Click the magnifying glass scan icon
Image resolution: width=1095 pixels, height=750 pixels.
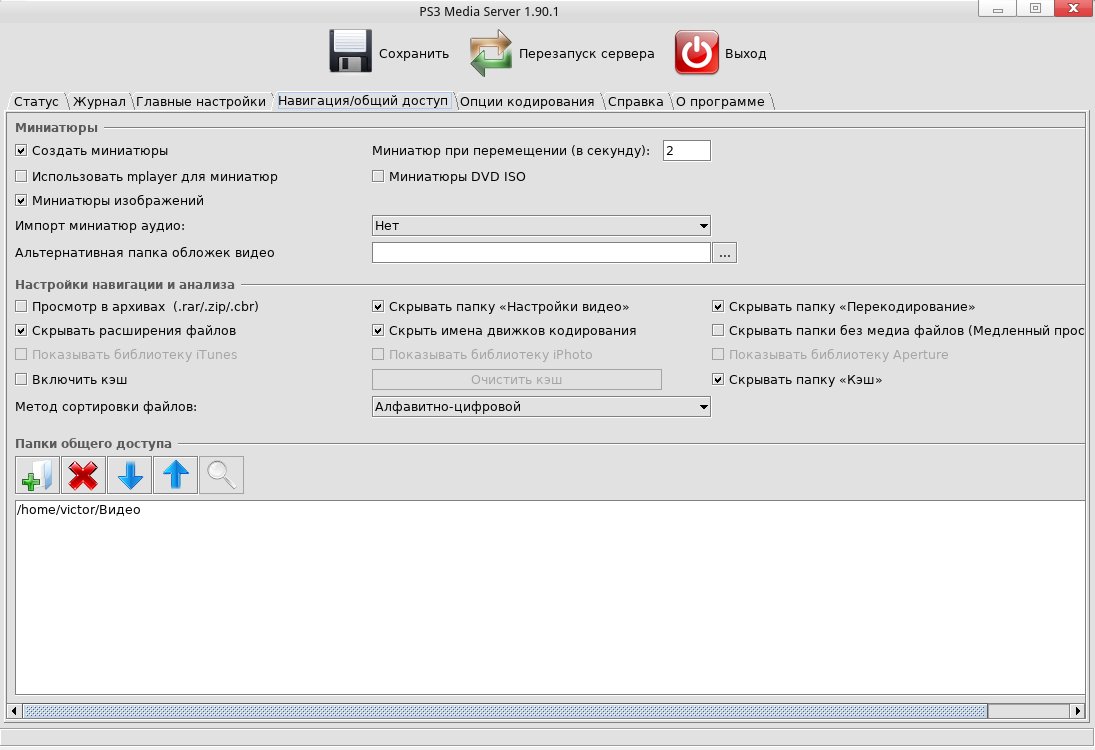pos(221,475)
